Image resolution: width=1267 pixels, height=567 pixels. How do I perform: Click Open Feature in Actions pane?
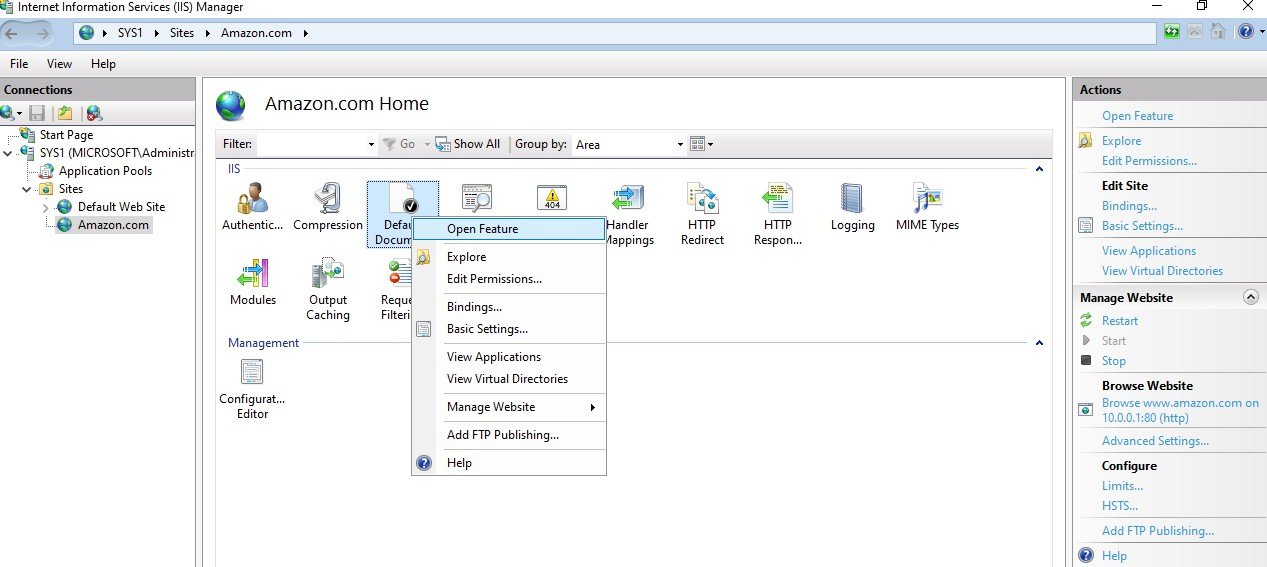click(1137, 116)
